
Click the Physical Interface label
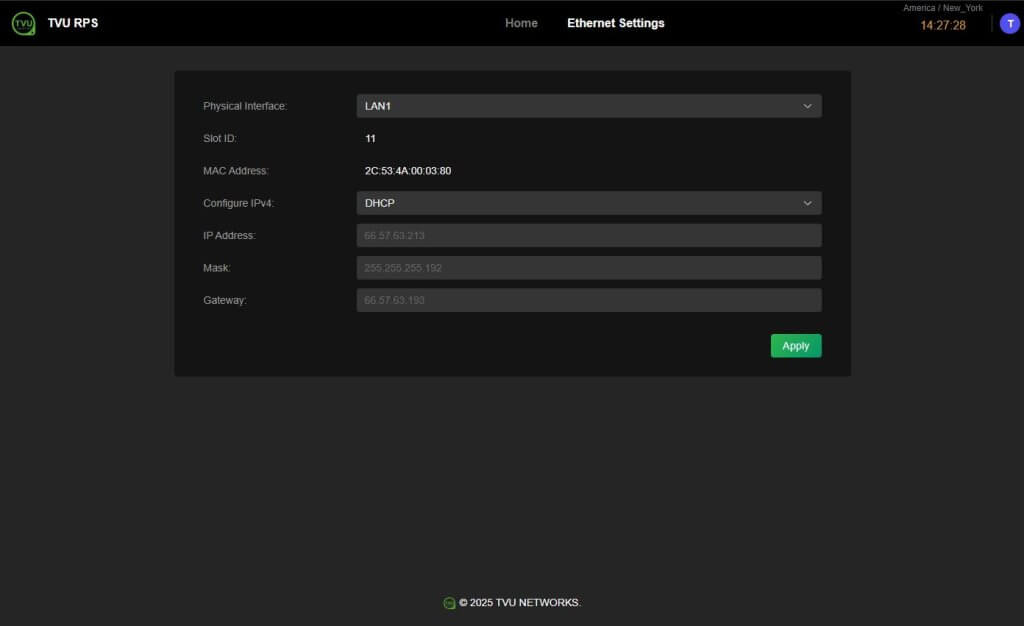[x=245, y=106]
